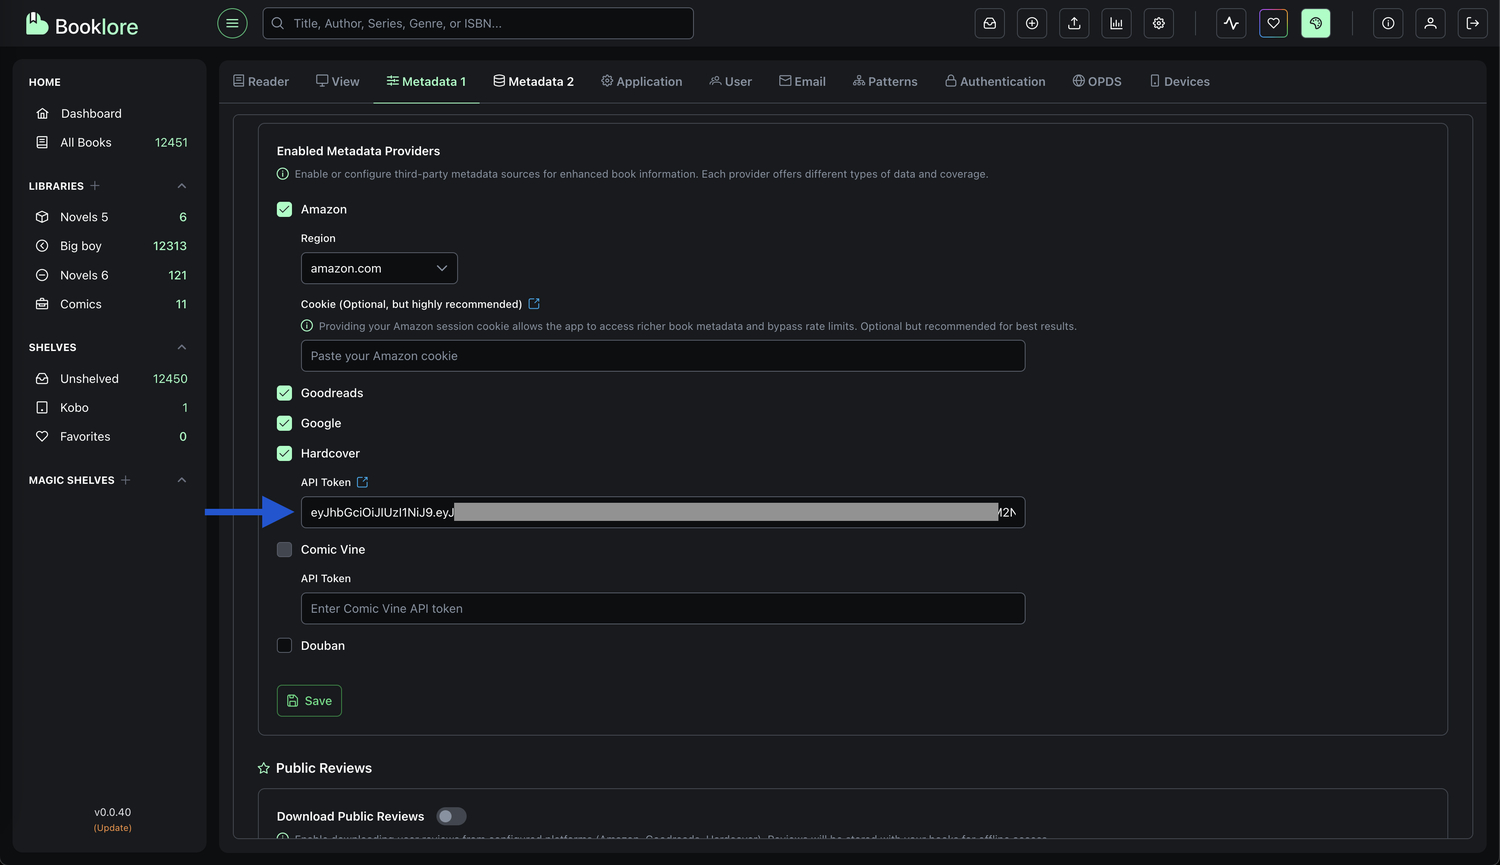Click the activity pulse icon in the header
The image size is (1500, 865).
pos(1231,23)
